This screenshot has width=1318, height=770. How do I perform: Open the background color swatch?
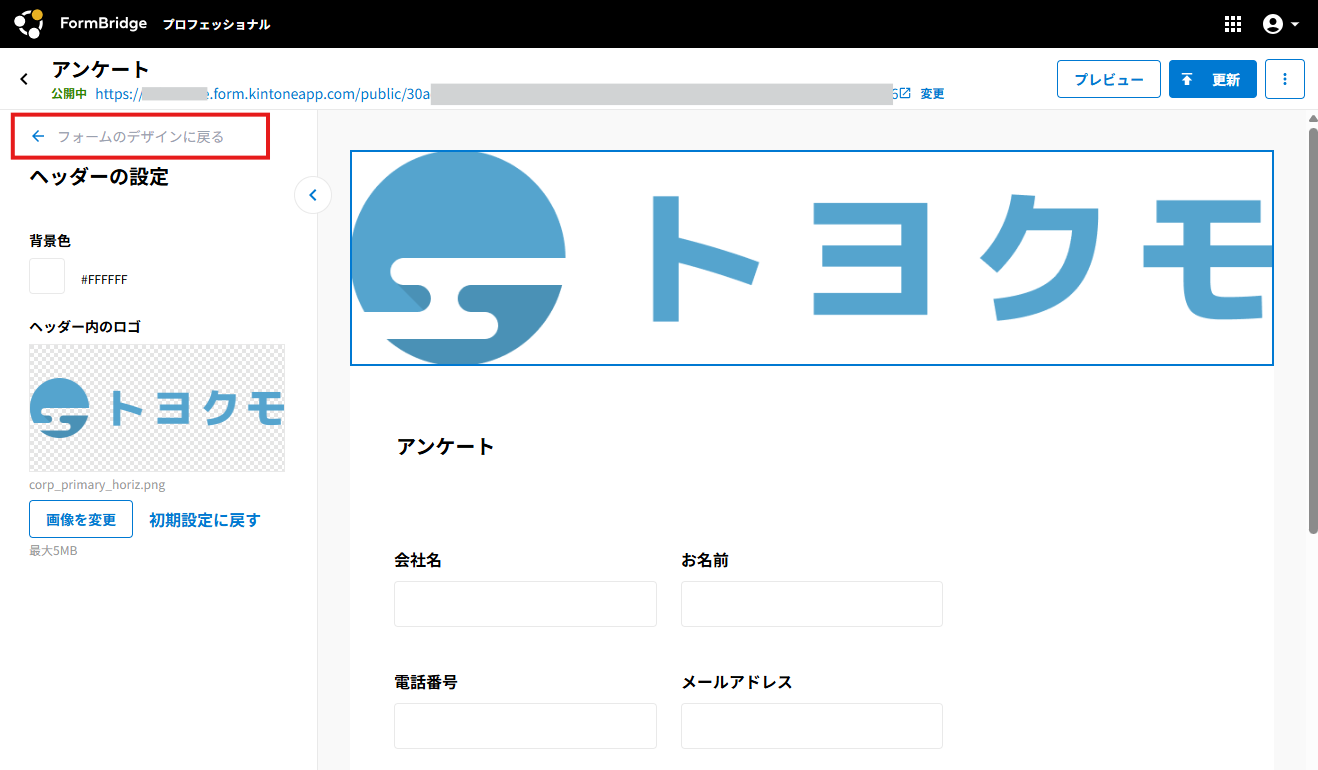click(47, 276)
